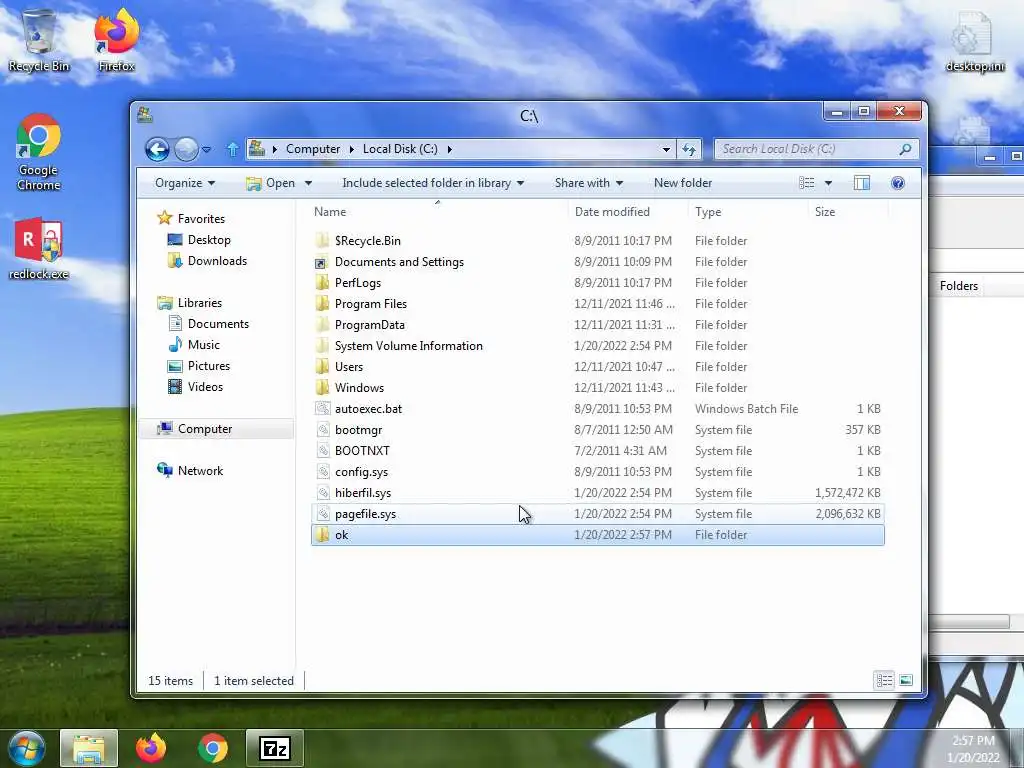Screen dimensions: 1024x768
Task: Switch to Details view in status bar
Action: coord(884,680)
